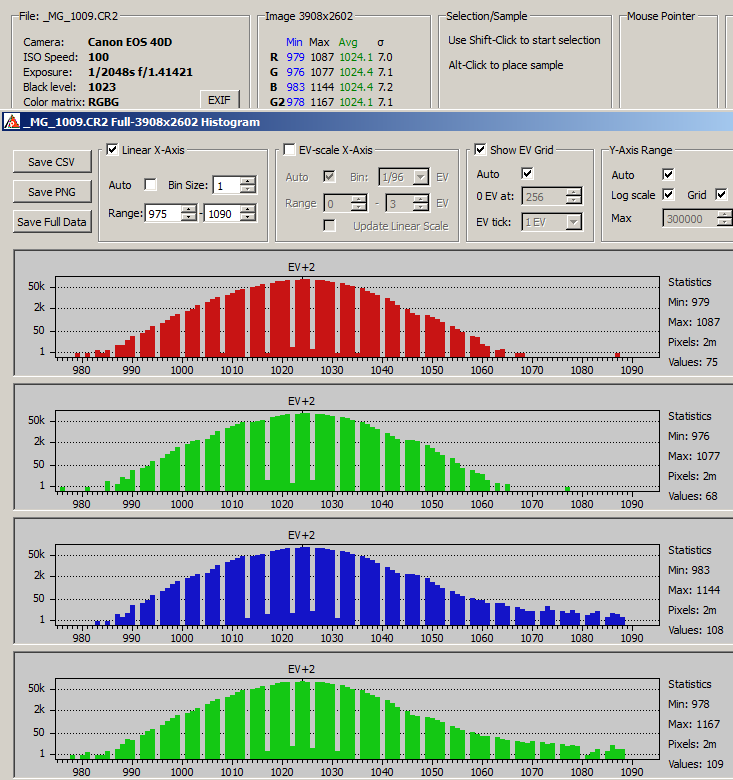Save the histogram as PNG

click(51, 192)
